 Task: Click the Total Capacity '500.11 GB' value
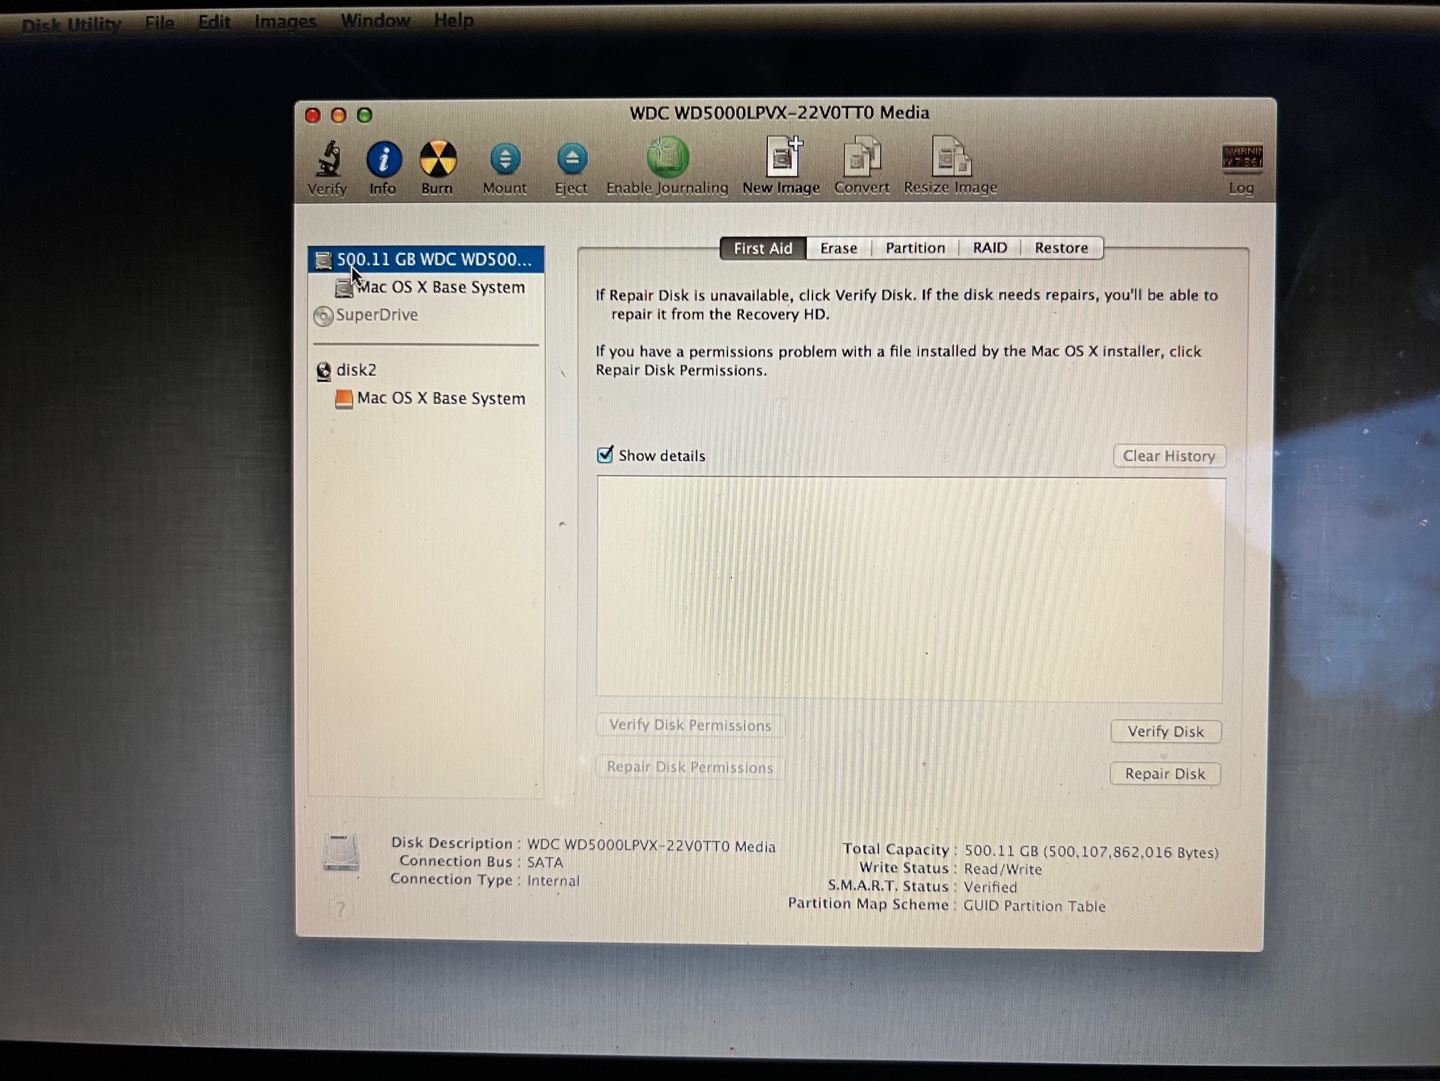(1091, 852)
